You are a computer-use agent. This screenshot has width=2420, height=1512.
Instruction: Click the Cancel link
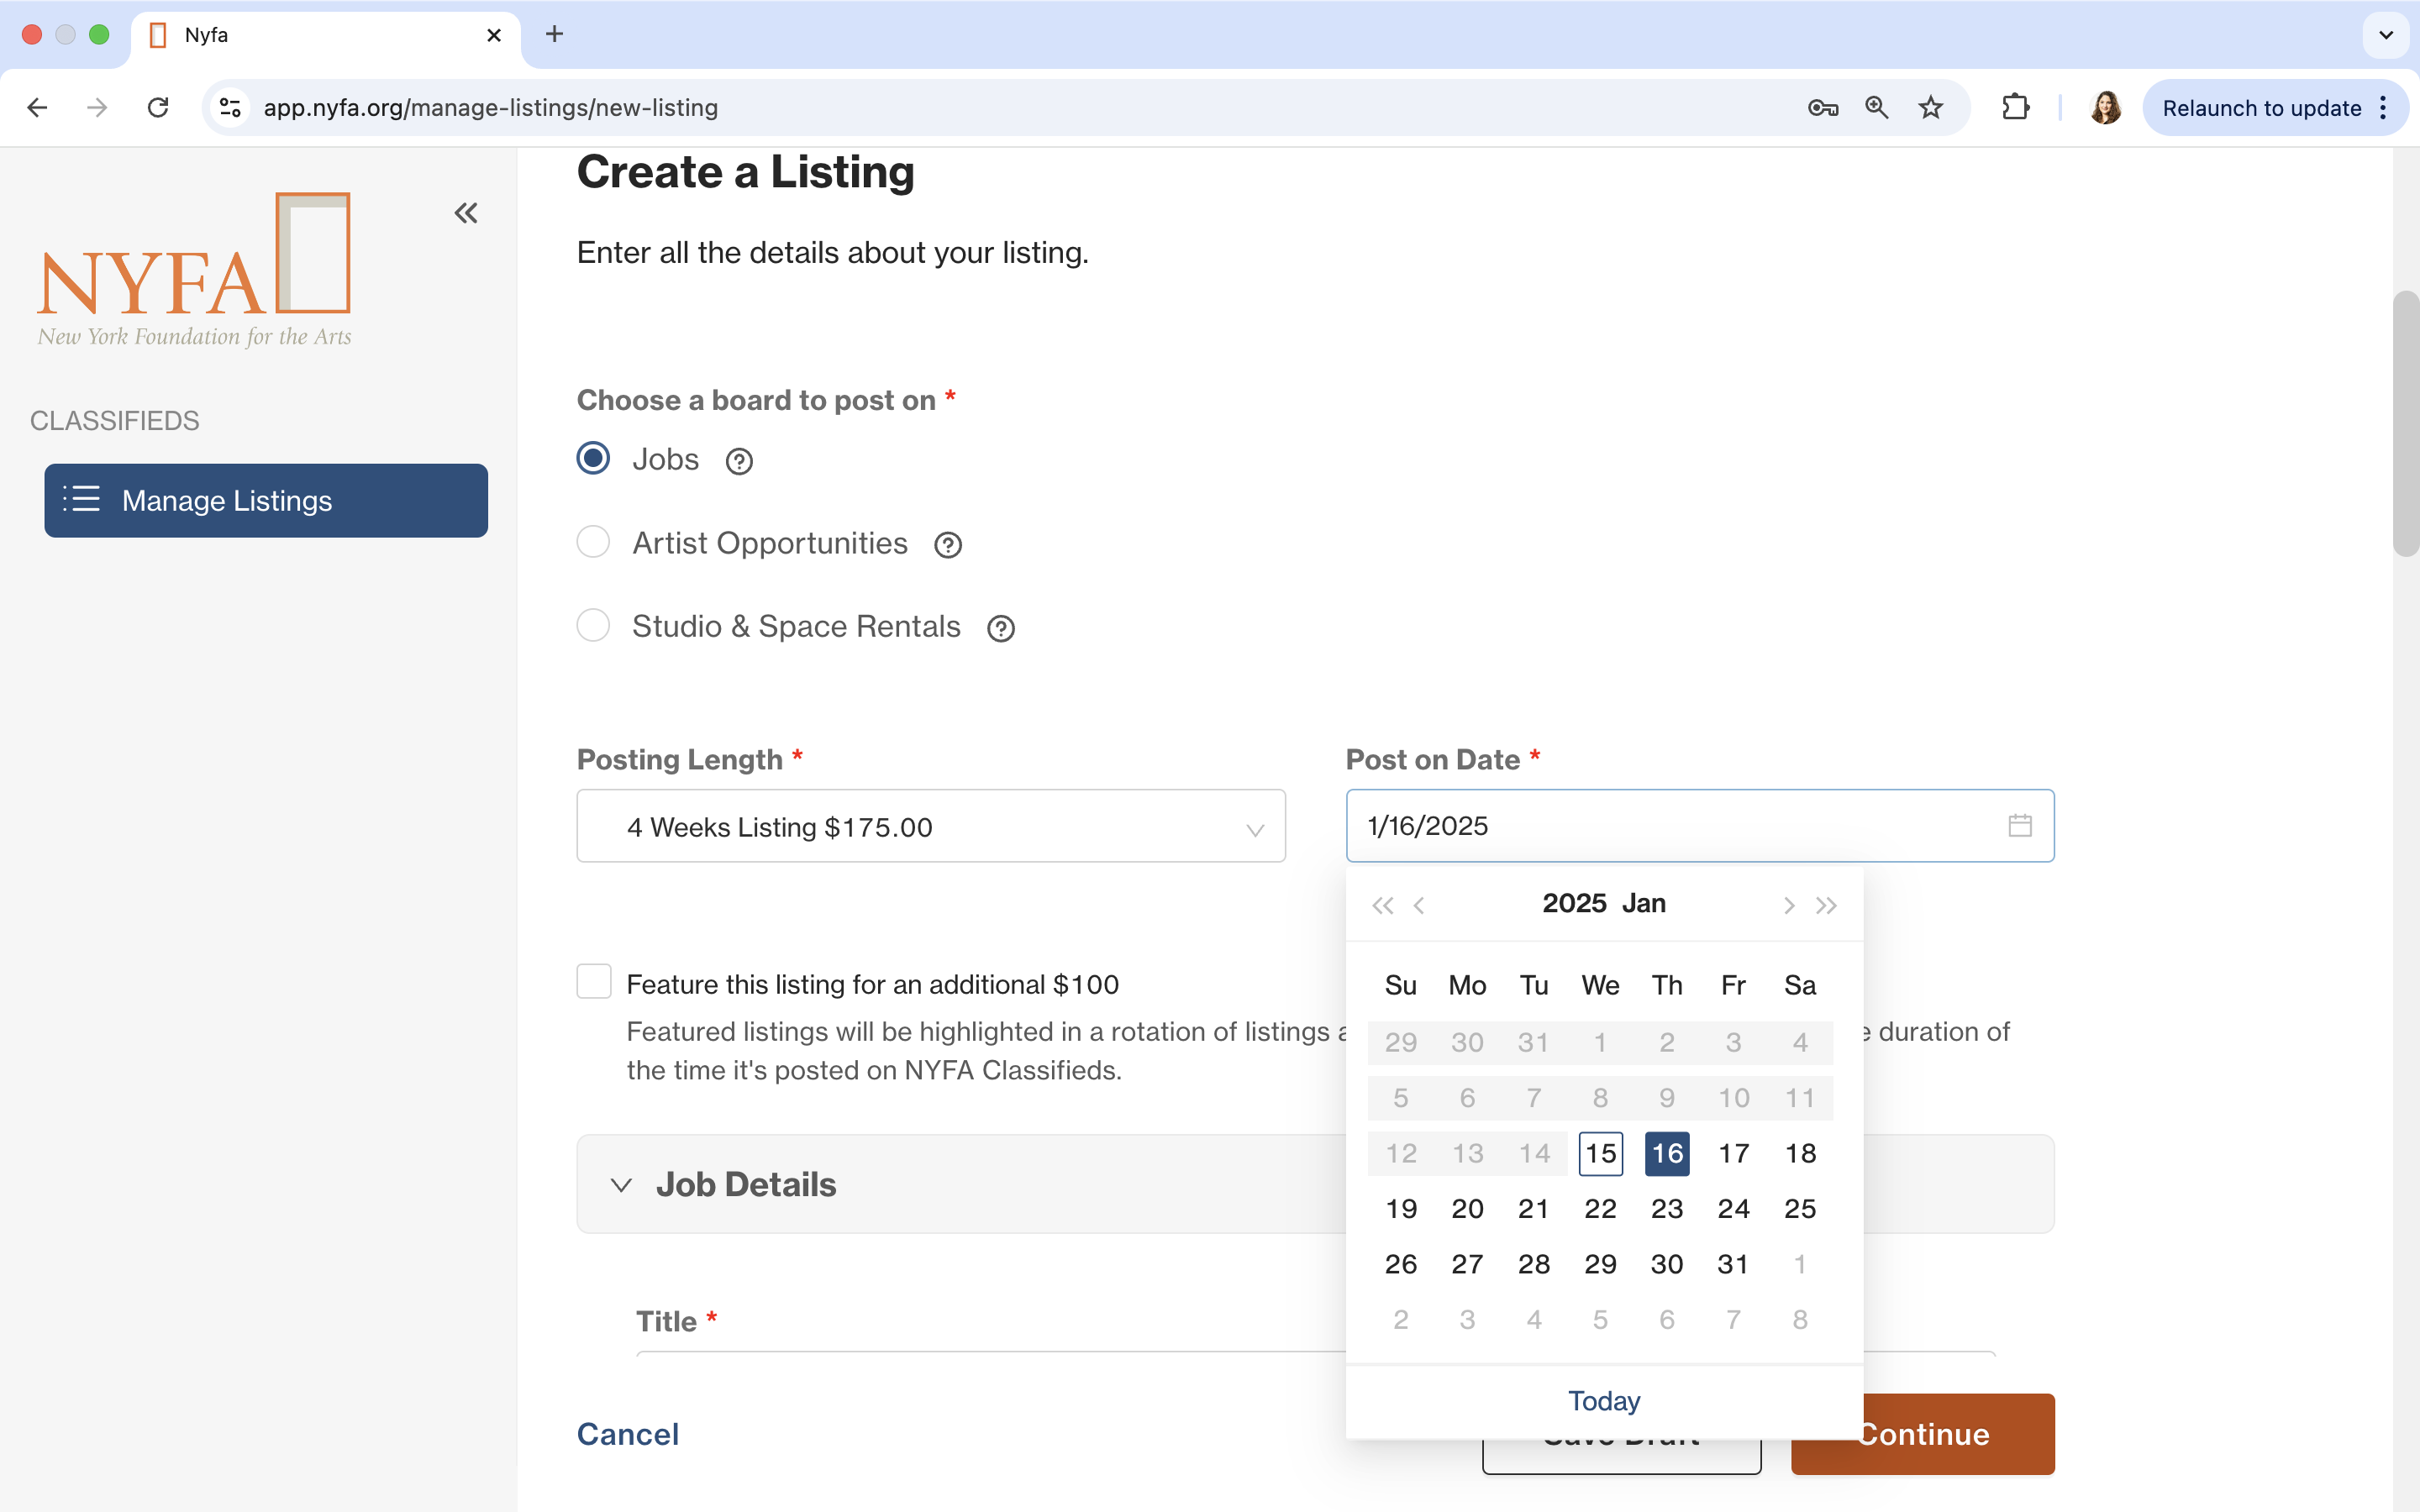pos(628,1434)
